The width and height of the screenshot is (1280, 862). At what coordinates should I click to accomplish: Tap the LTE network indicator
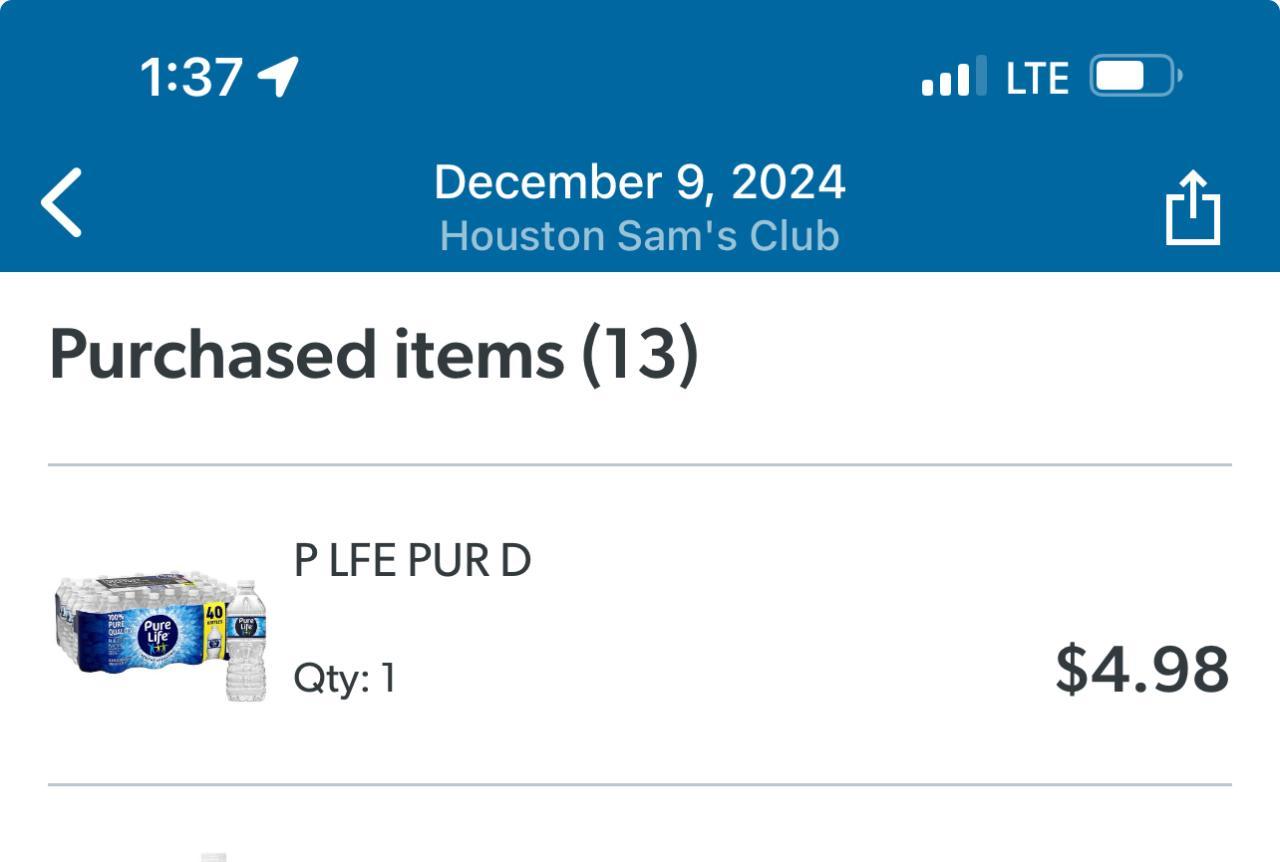(1037, 78)
